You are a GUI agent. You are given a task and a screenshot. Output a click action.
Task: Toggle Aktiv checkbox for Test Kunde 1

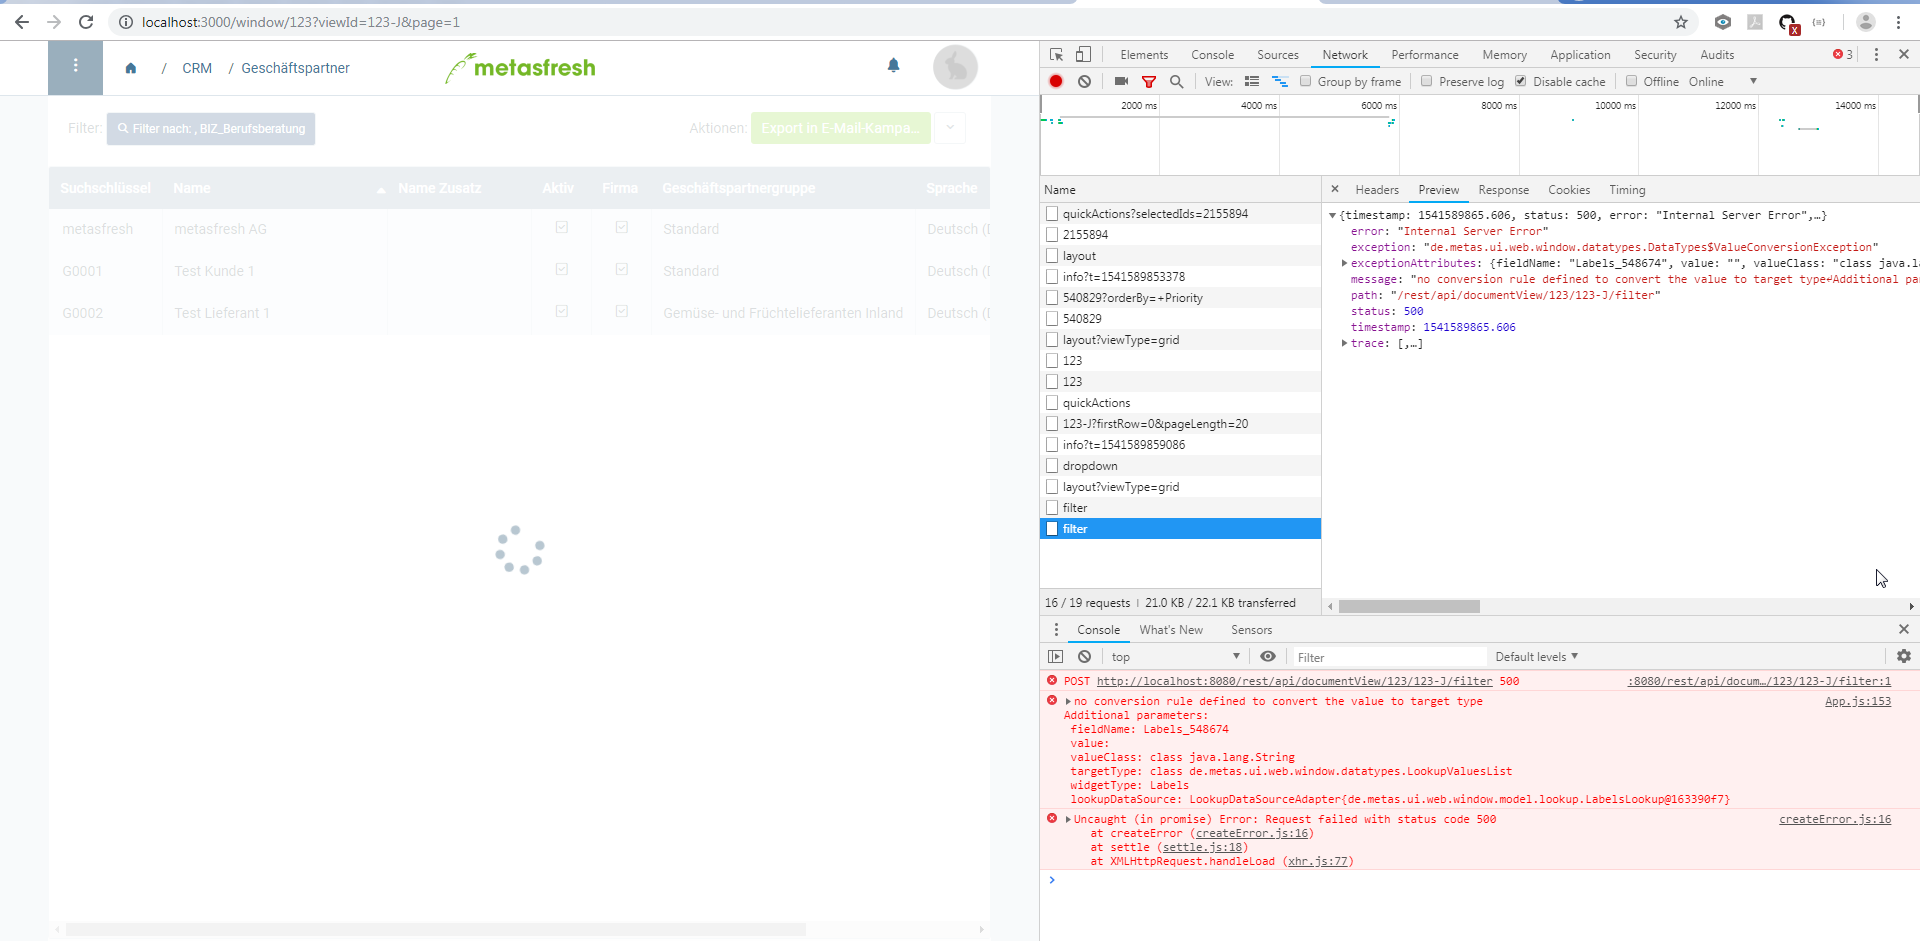point(562,269)
